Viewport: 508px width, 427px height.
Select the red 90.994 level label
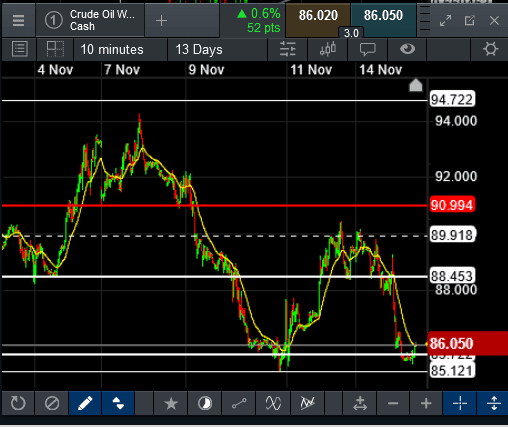(x=452, y=205)
